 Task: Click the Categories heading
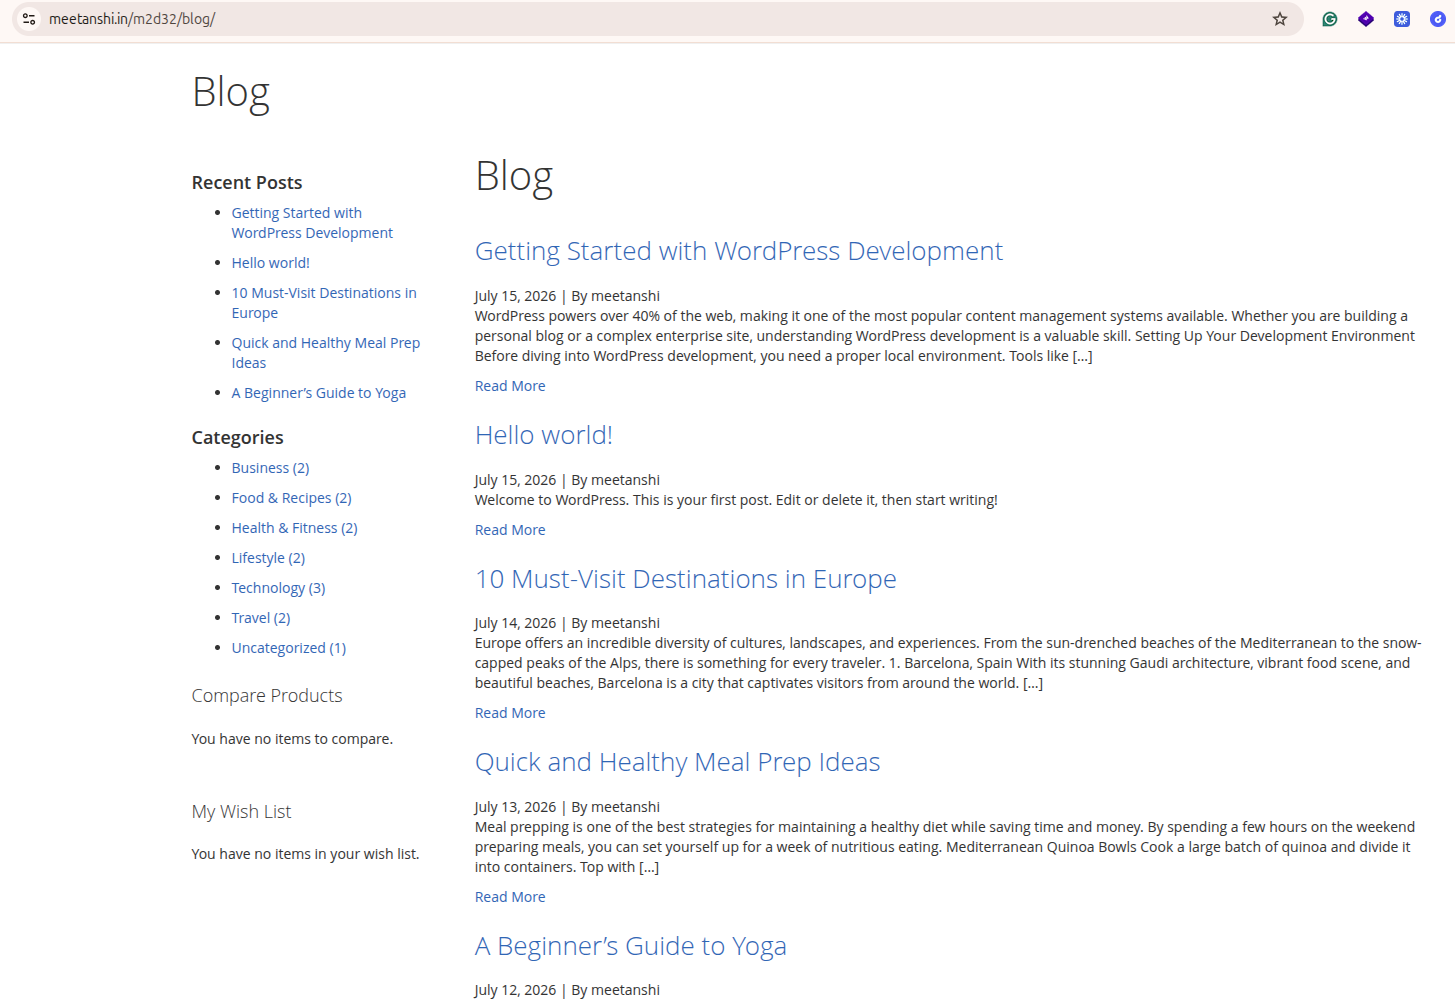pyautogui.click(x=238, y=438)
